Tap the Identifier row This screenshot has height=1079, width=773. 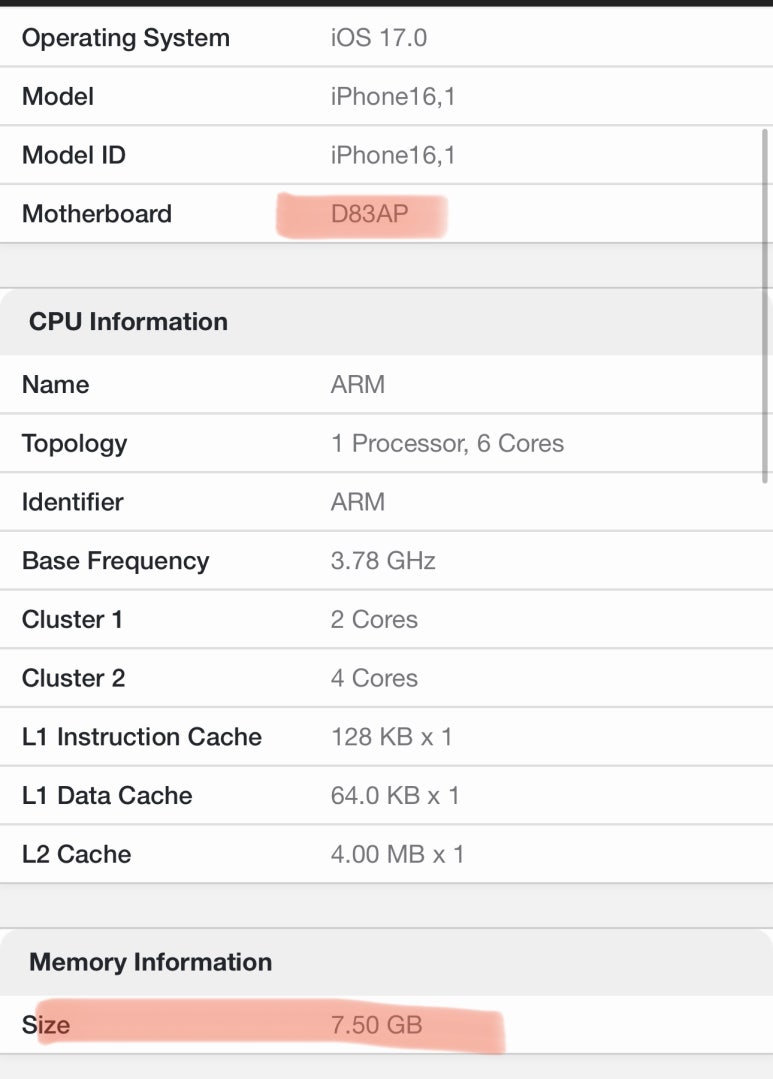[x=386, y=502]
